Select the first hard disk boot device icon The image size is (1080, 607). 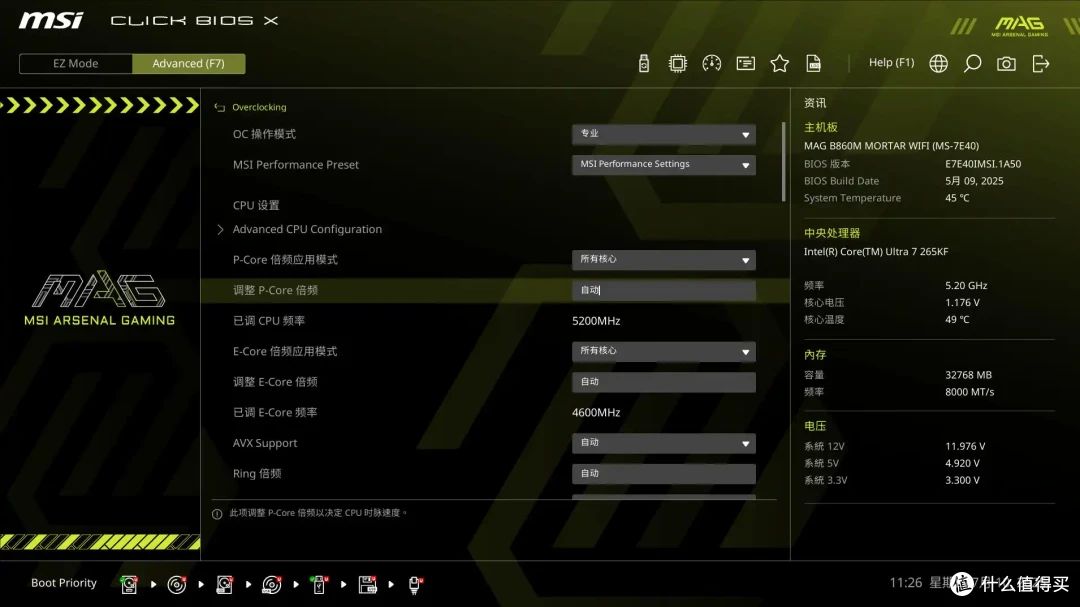coord(129,584)
